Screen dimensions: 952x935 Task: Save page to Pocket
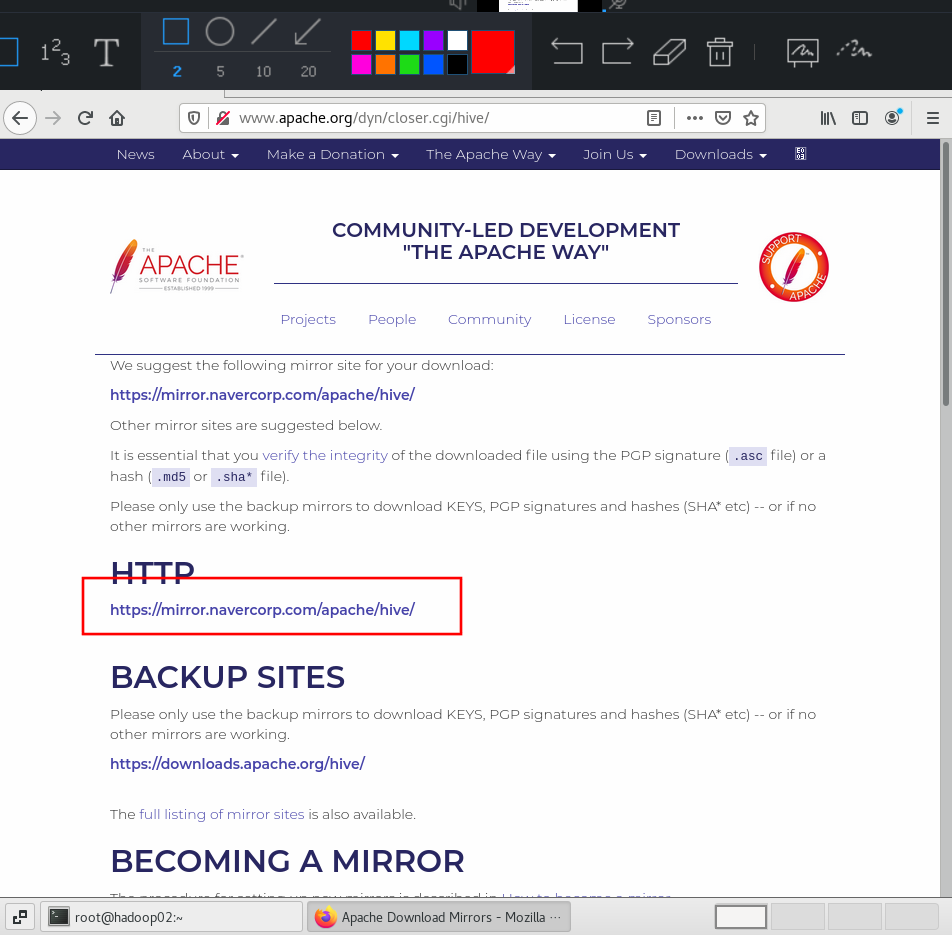[x=722, y=118]
